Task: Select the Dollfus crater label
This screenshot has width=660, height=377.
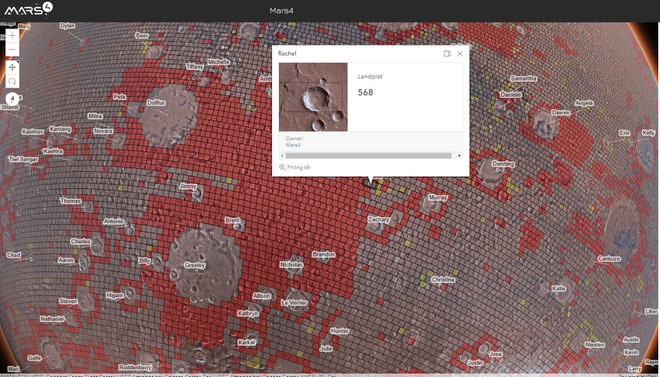Action: pyautogui.click(x=156, y=103)
